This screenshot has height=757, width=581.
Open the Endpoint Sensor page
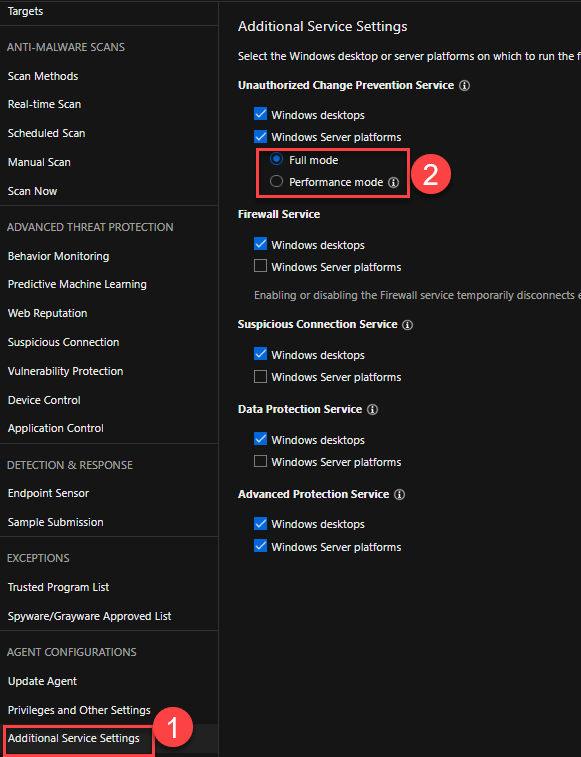pos(48,493)
